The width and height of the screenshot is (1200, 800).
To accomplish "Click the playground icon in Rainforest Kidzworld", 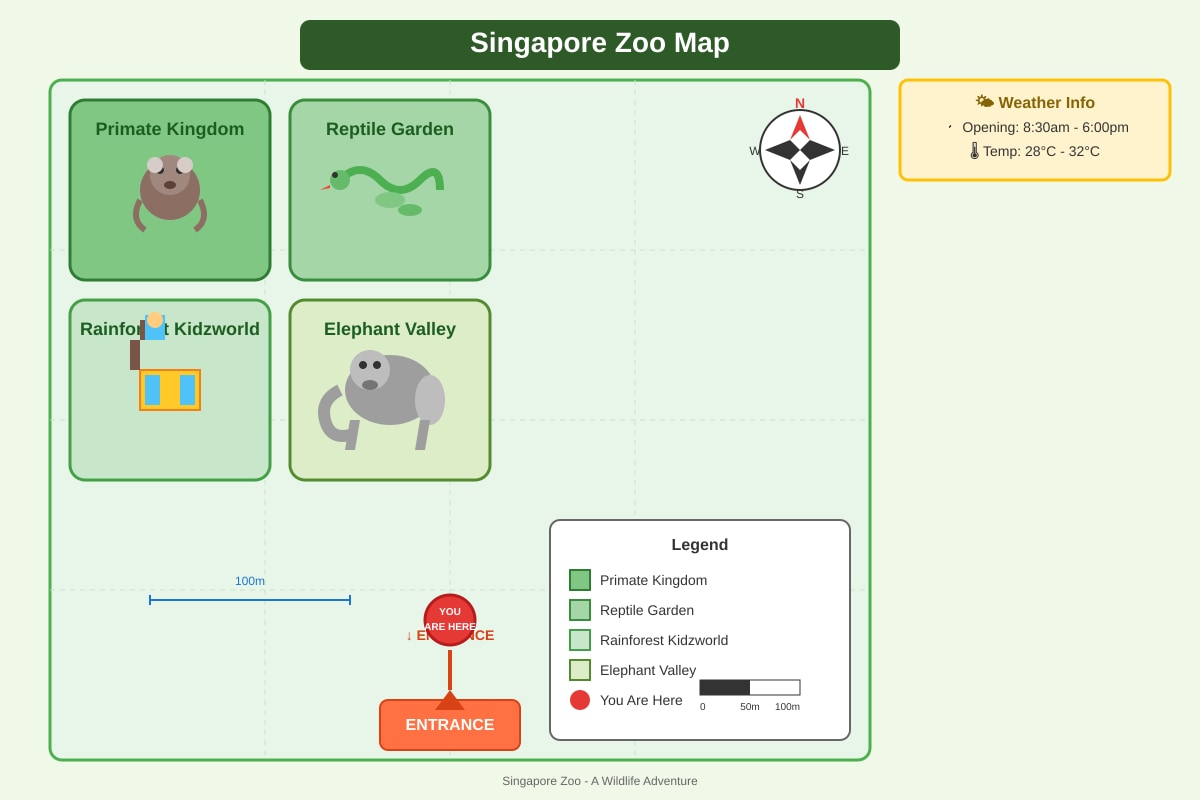I will point(165,361).
